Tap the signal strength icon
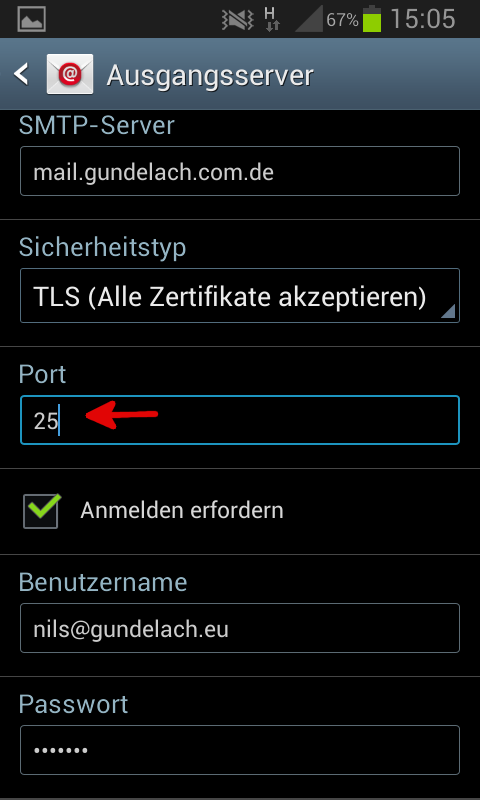 [x=309, y=20]
